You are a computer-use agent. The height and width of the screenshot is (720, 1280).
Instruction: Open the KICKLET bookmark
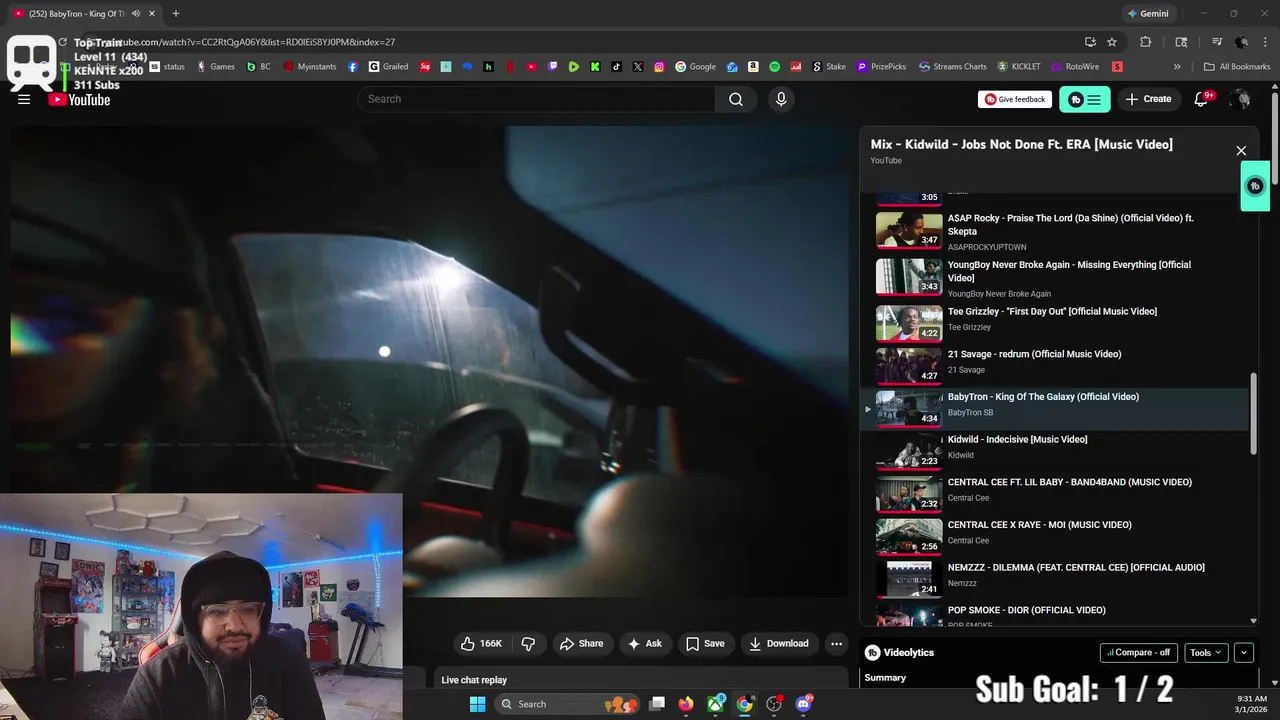coord(1019,67)
